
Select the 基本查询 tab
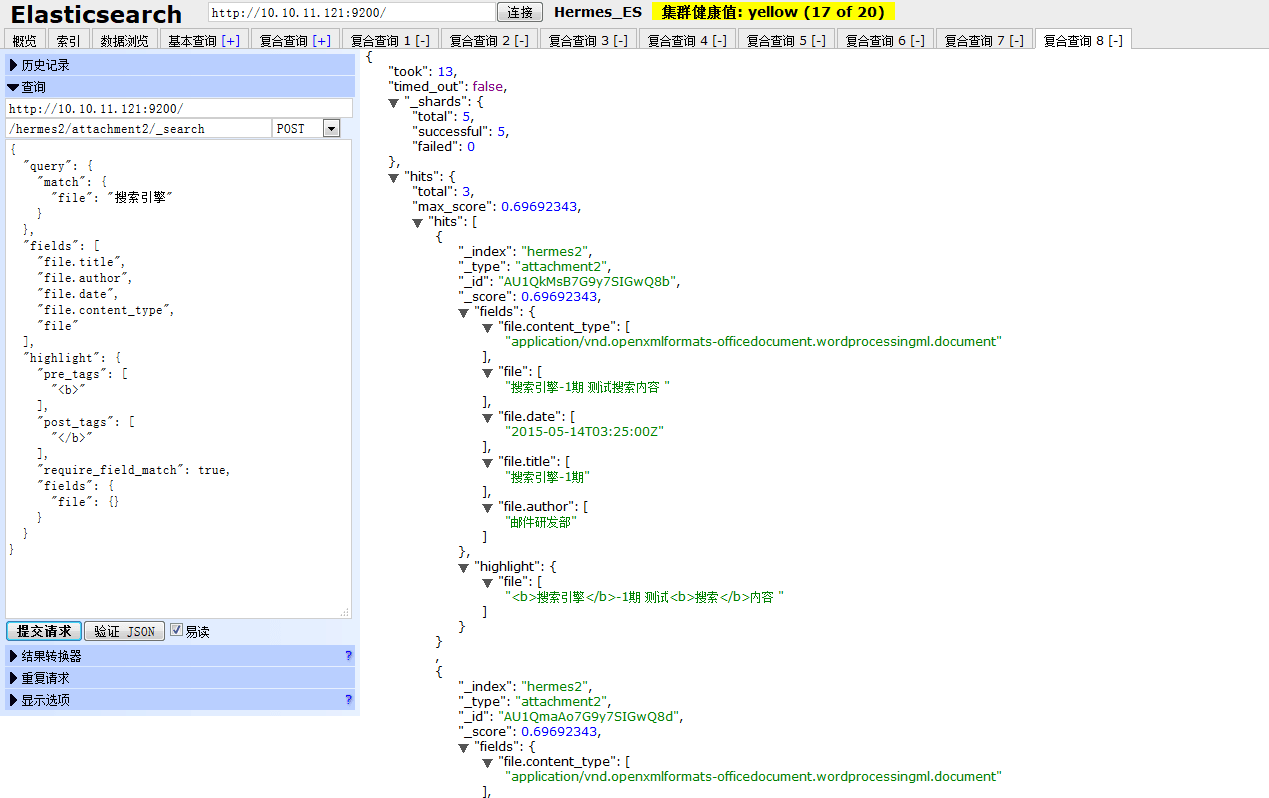204,40
